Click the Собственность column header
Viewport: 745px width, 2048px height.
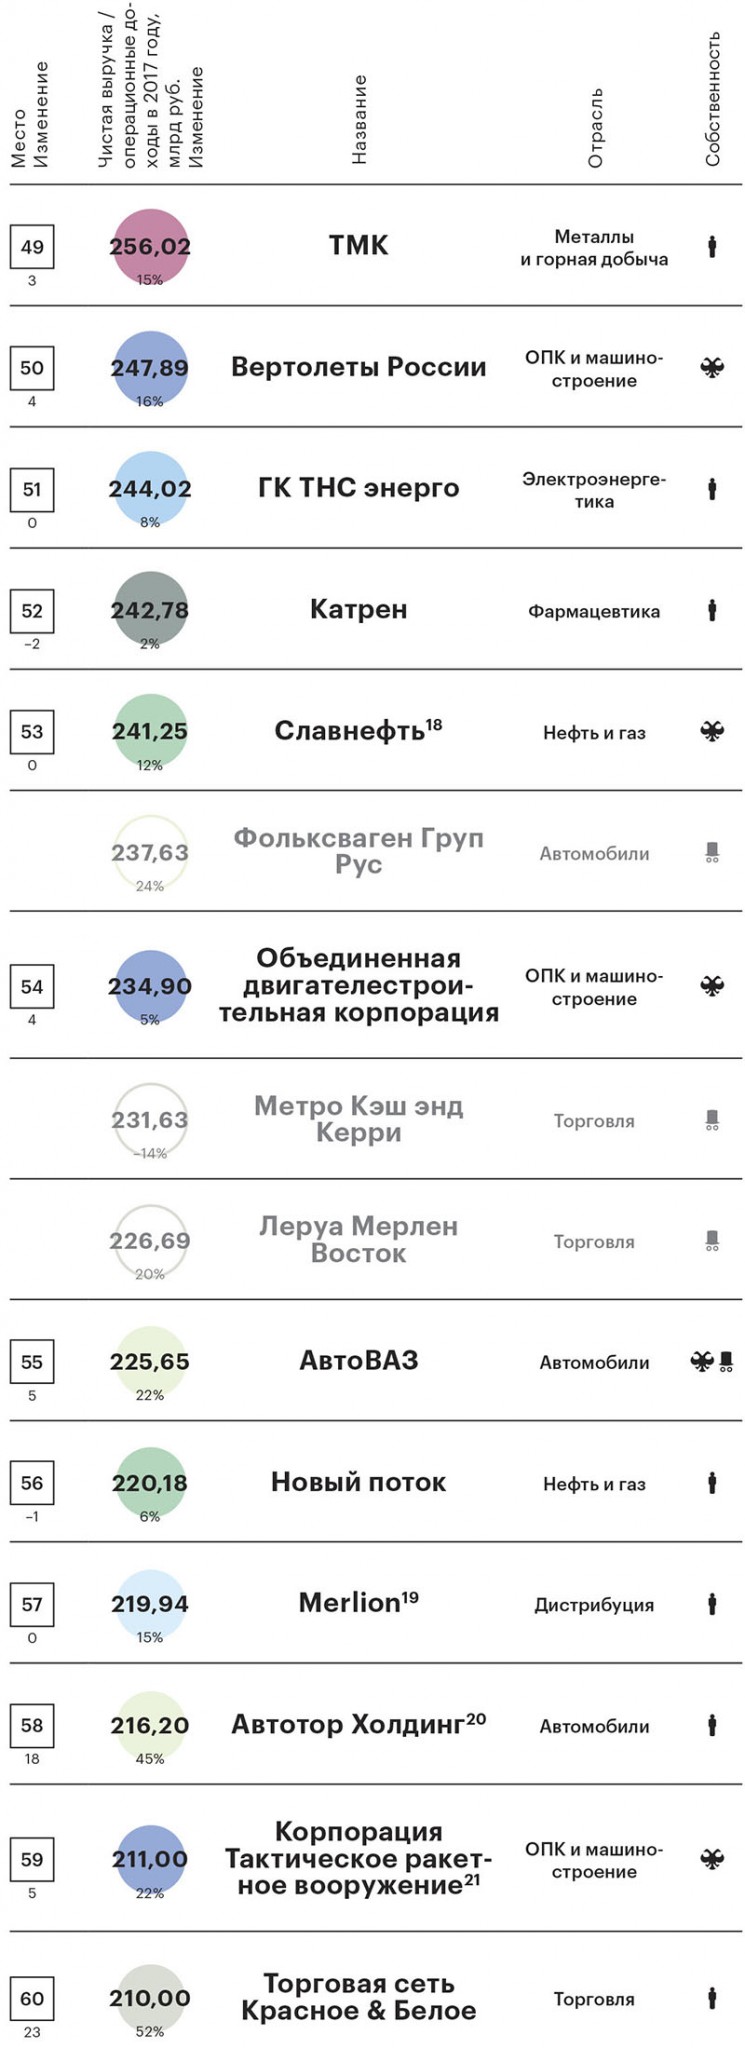[x=712, y=98]
